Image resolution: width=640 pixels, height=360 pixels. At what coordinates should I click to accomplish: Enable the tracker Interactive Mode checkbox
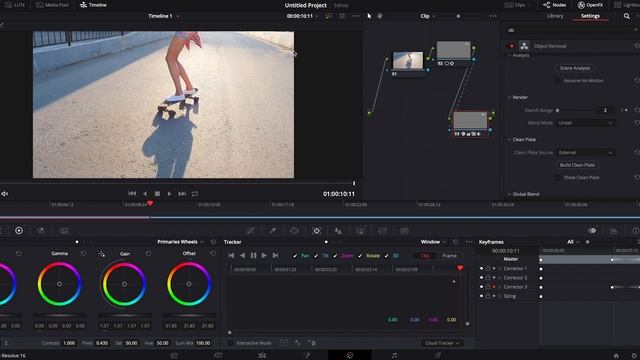(x=230, y=343)
